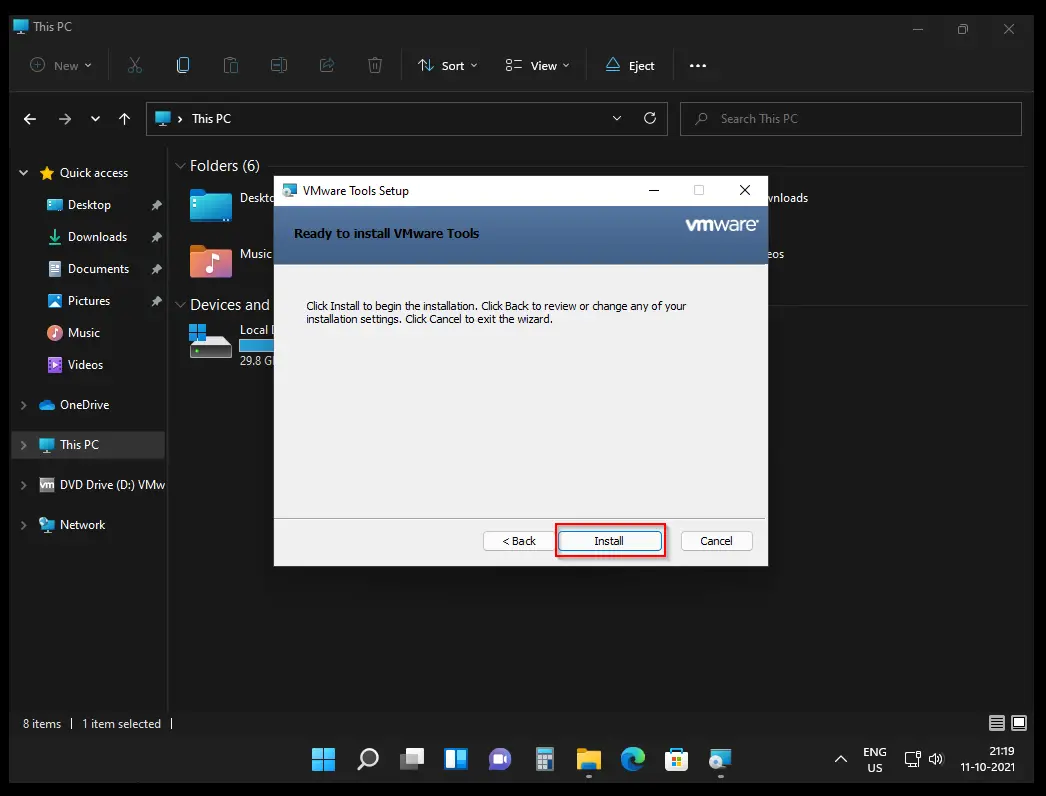The height and width of the screenshot is (796, 1046).
Task: Click the ENG US language indicator
Action: [875, 759]
